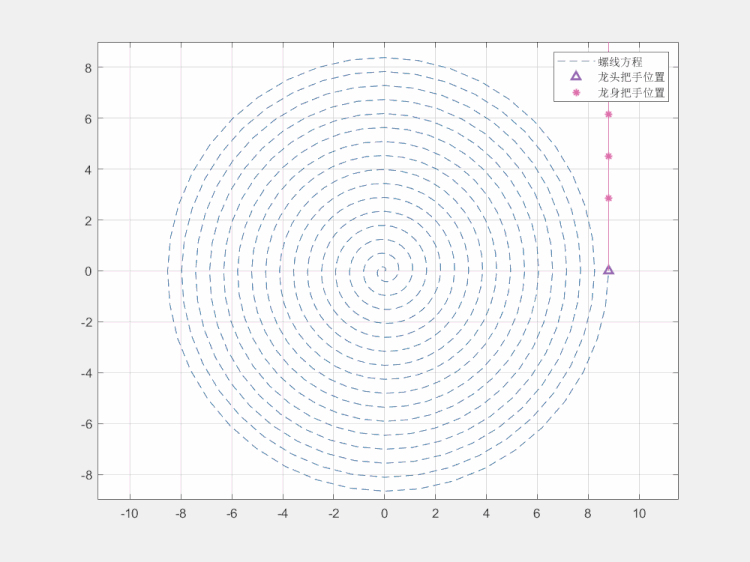Click the lowest pink body handle marker
Screen dimensions: 750x562
click(608, 198)
